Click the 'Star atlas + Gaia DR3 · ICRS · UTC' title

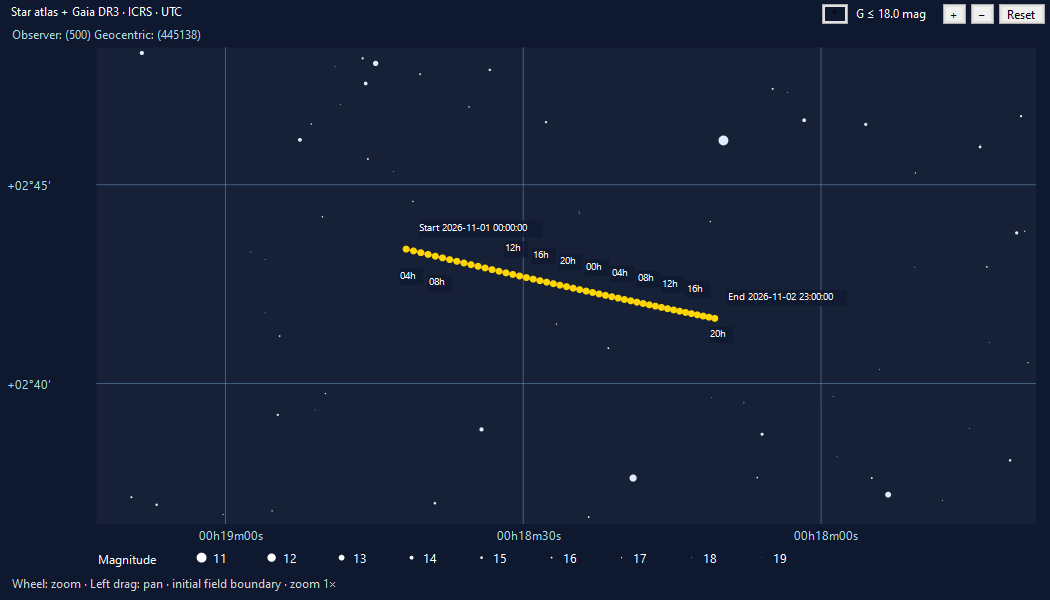96,12
